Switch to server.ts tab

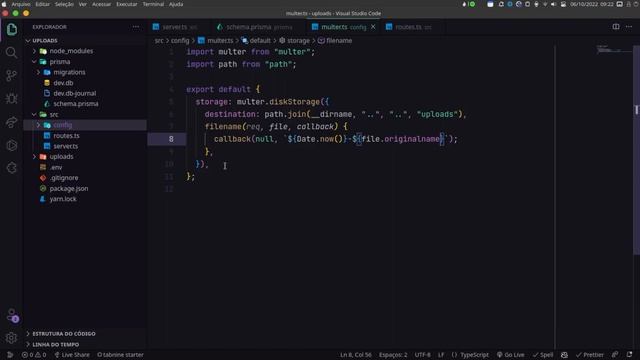pos(175,27)
